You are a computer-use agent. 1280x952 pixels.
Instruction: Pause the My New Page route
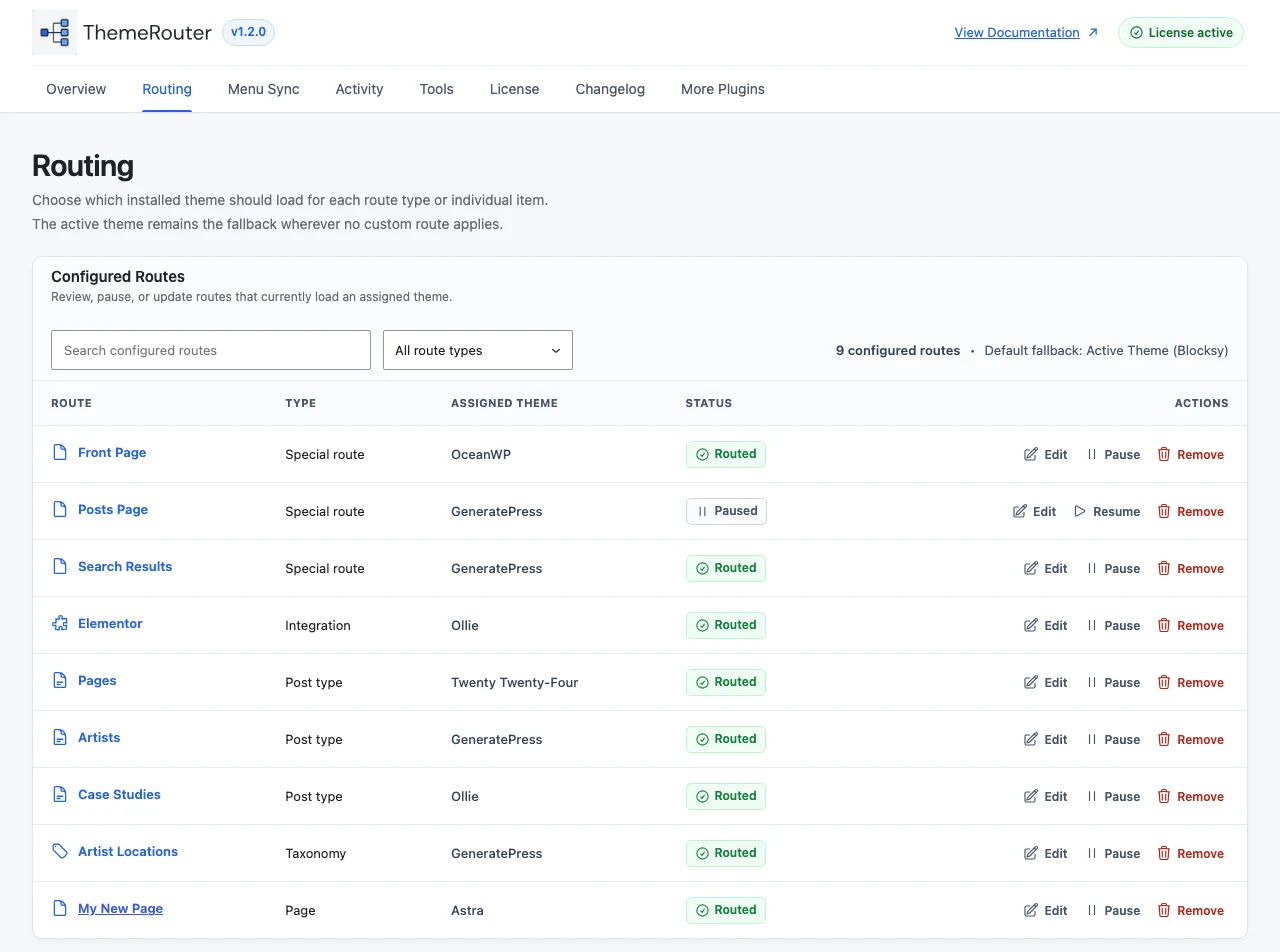pyautogui.click(x=1113, y=911)
